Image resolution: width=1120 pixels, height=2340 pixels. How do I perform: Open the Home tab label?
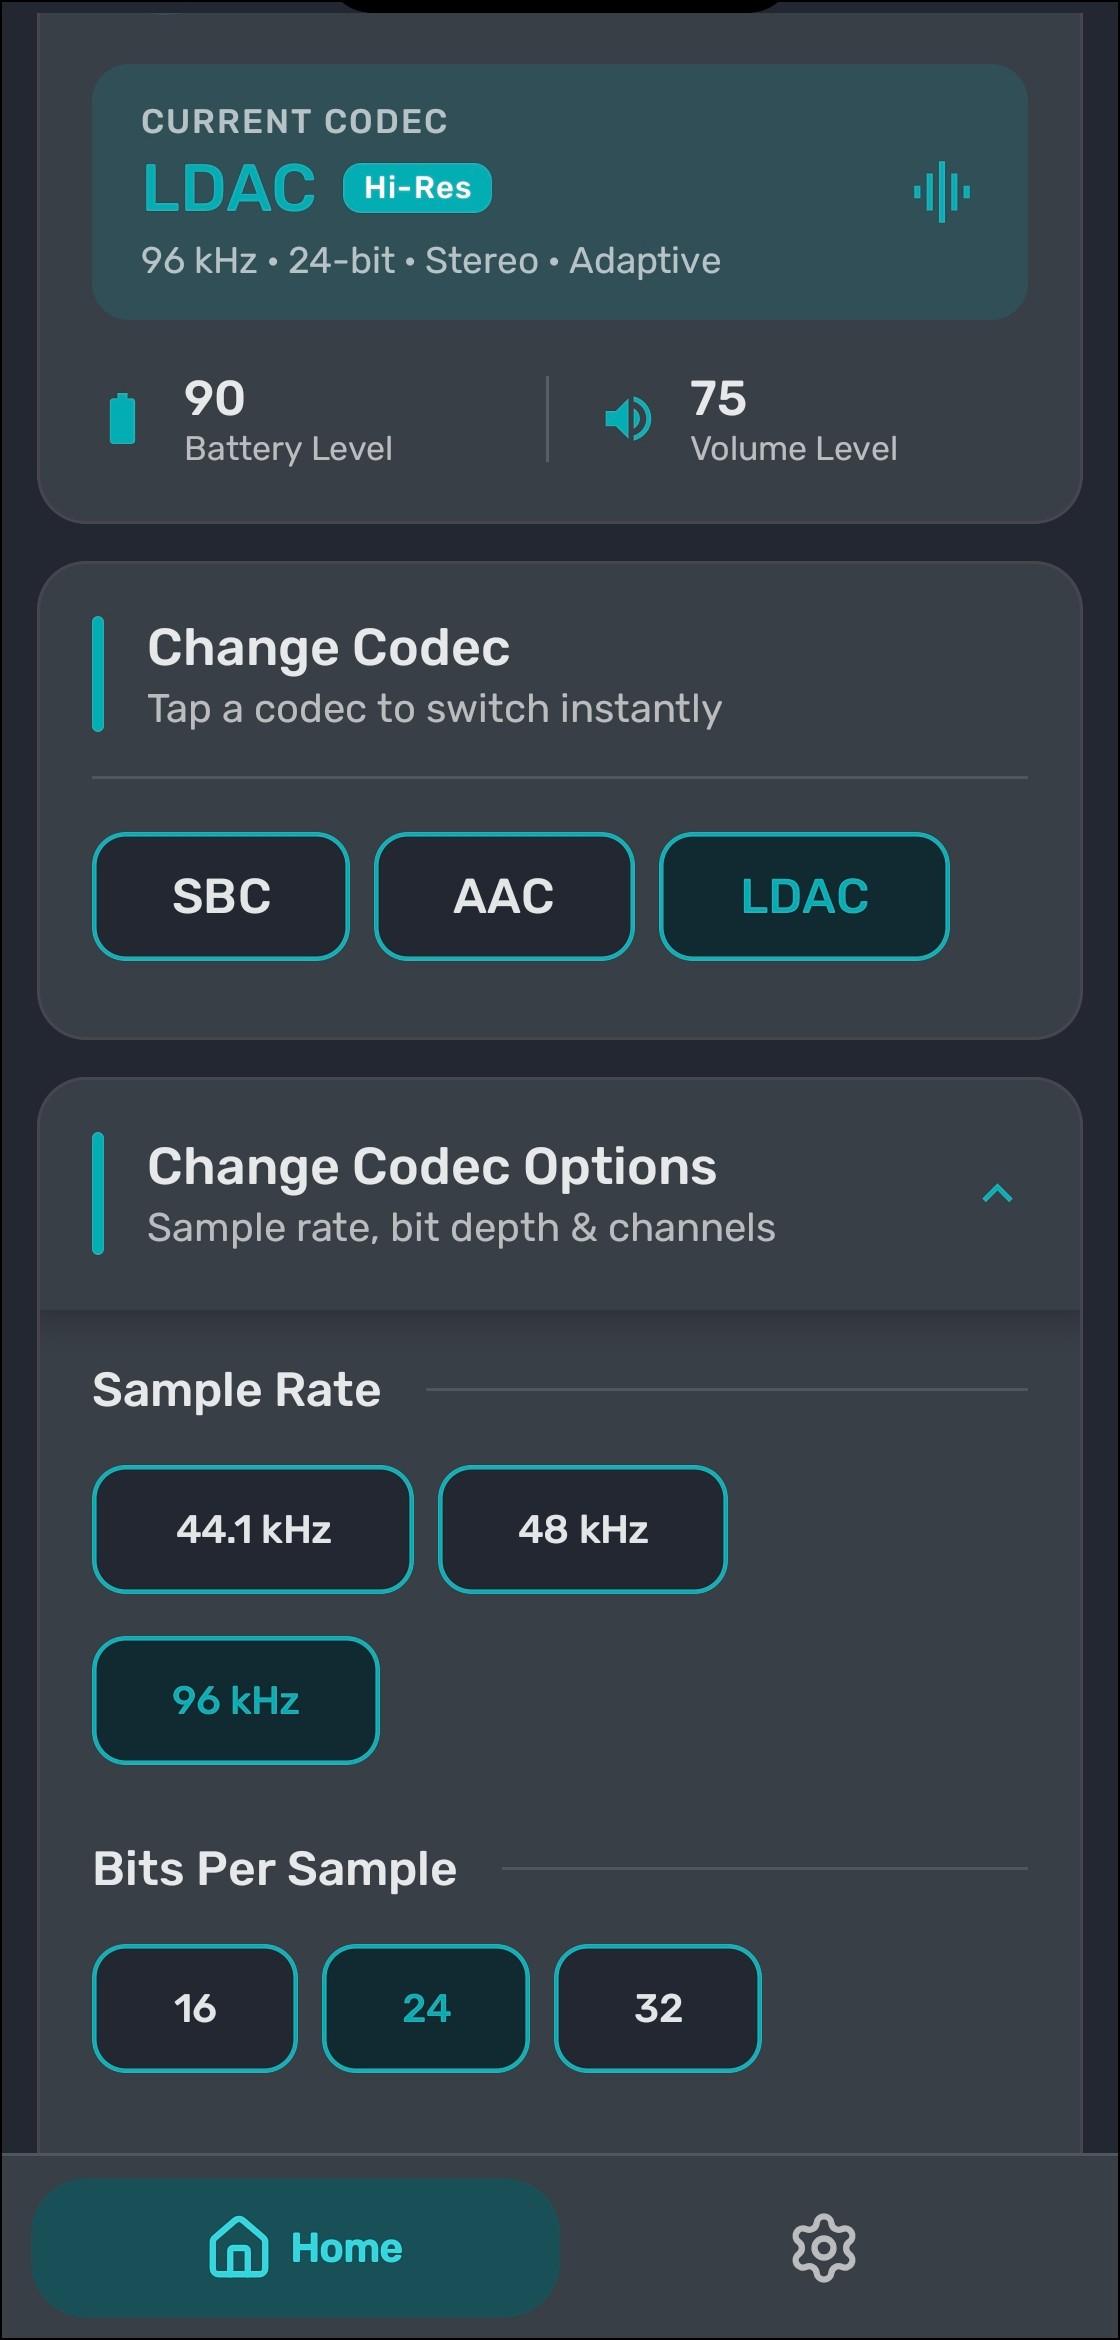pyautogui.click(x=346, y=2248)
